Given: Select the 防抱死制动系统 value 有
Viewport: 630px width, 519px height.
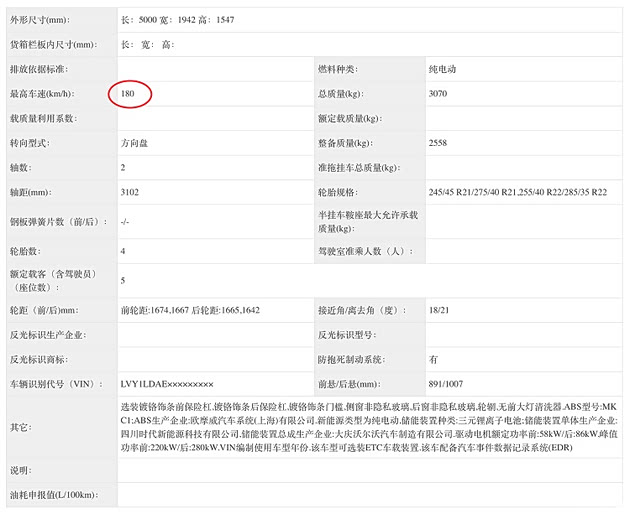Looking at the screenshot, I should (x=433, y=360).
